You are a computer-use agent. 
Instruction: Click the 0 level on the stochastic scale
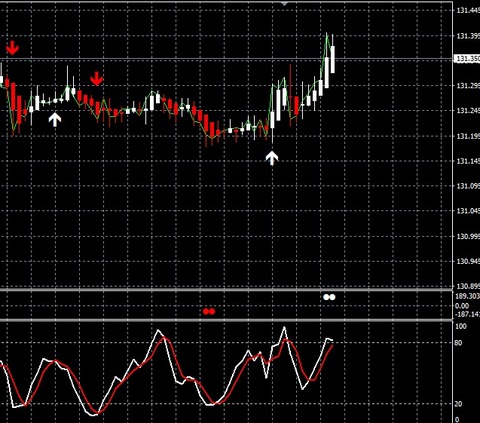457,420
